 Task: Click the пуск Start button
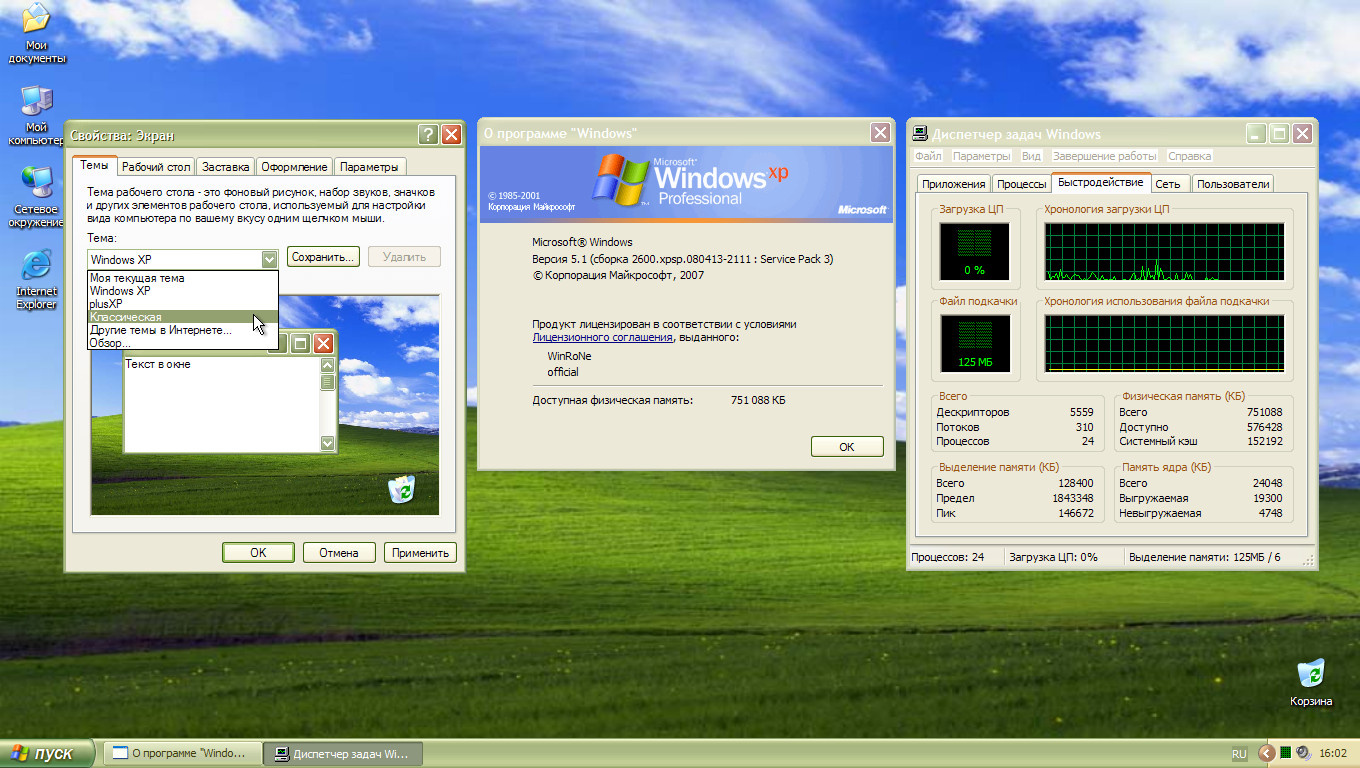[48, 753]
